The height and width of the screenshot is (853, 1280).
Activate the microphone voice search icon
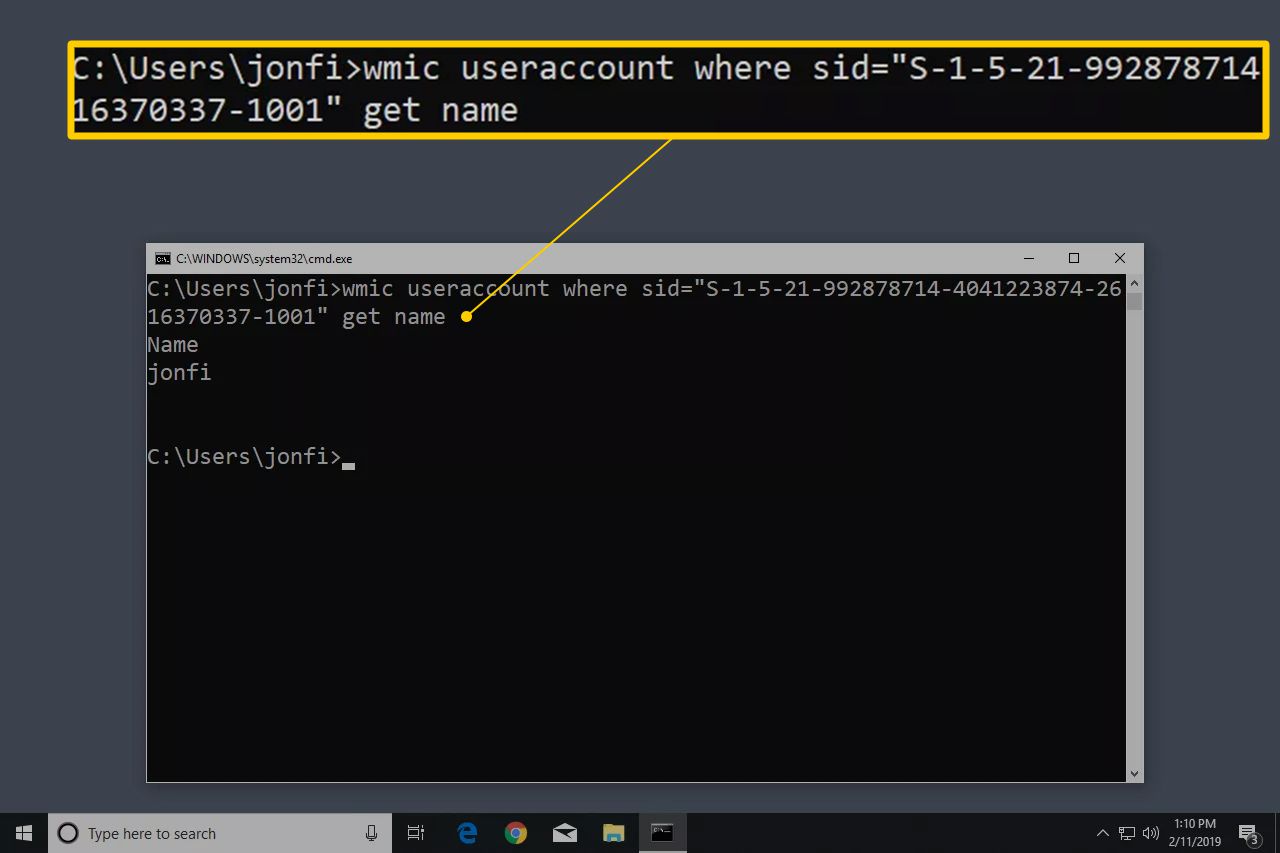[x=372, y=833]
